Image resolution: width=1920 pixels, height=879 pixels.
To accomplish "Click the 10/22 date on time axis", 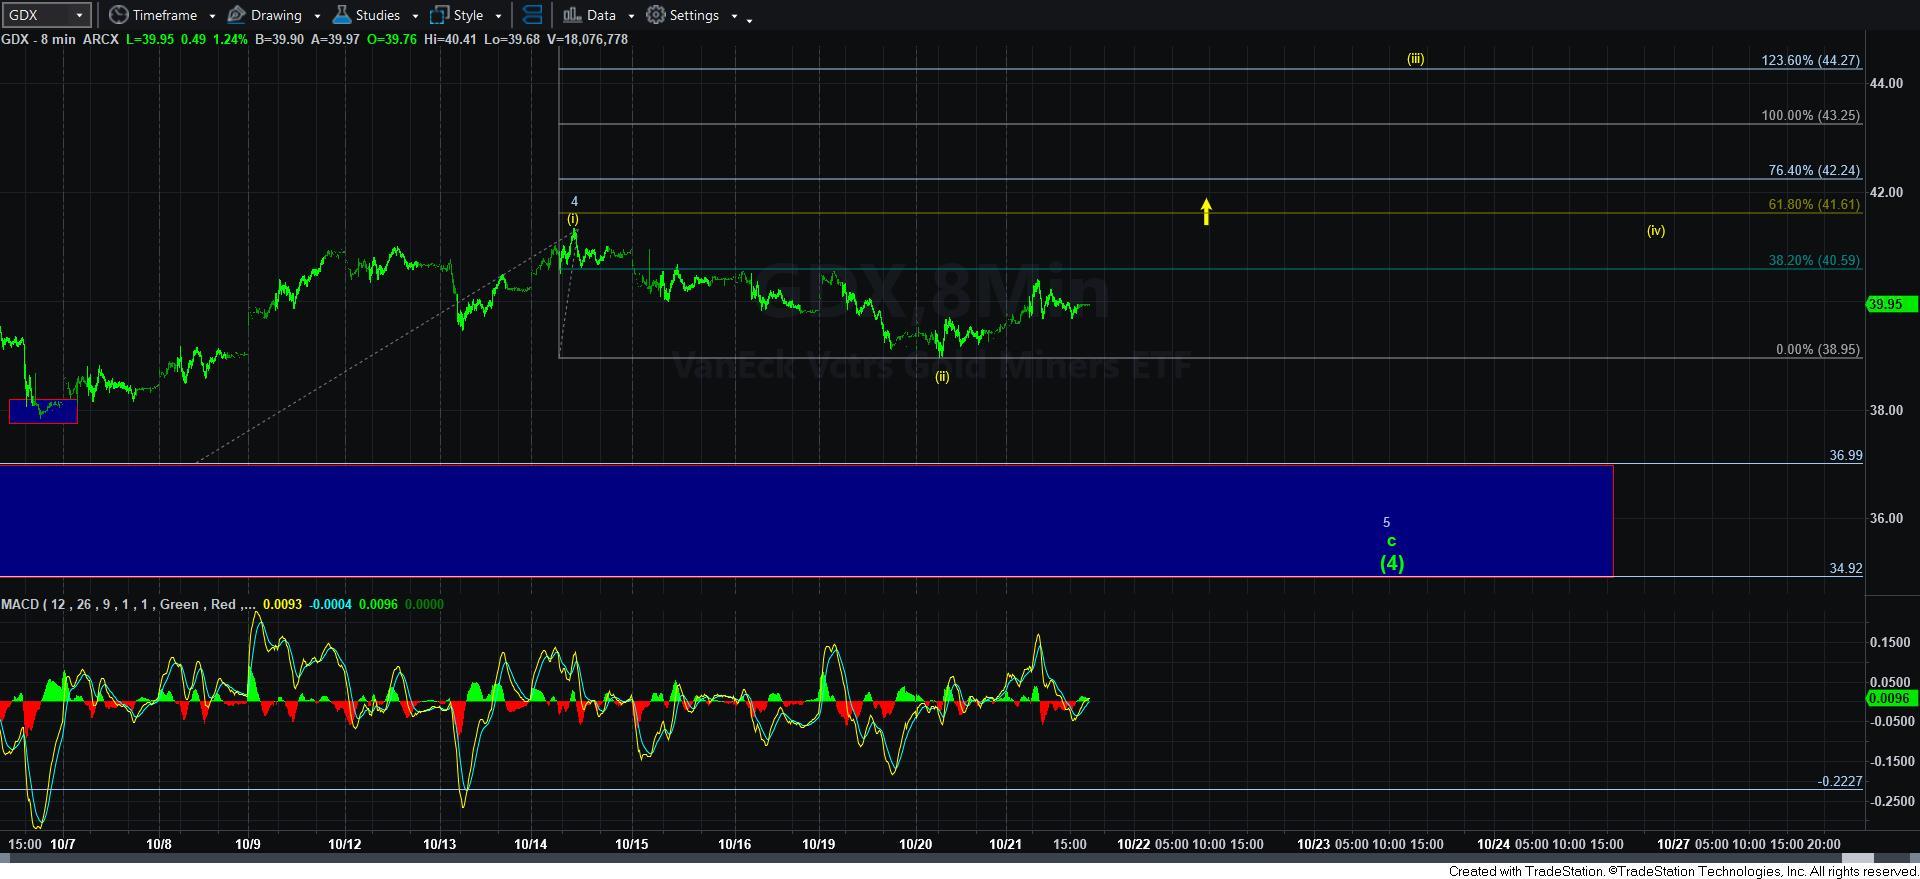I will click(x=1134, y=844).
